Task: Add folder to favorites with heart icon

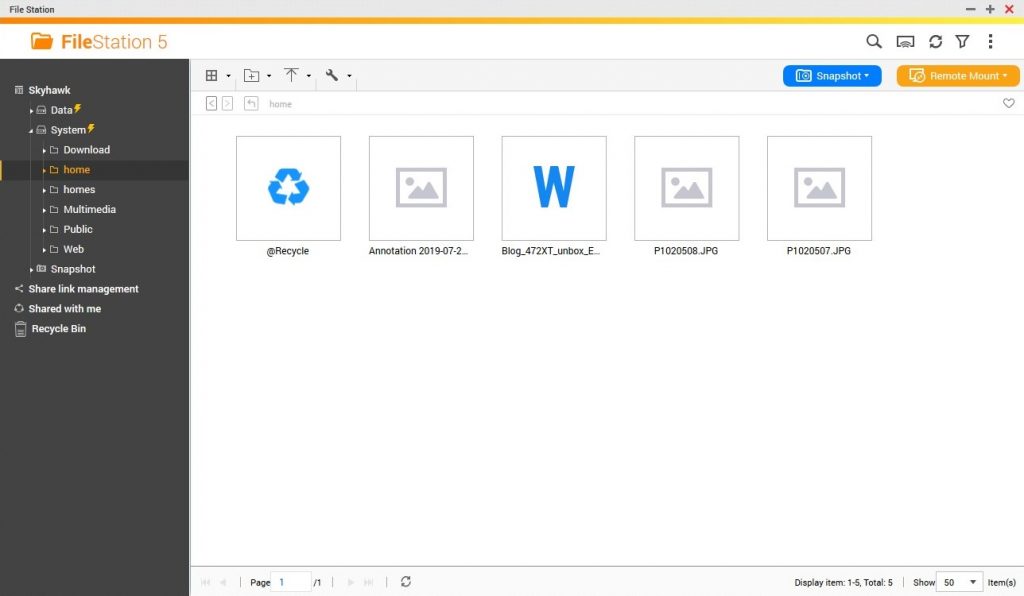Action: (1008, 103)
